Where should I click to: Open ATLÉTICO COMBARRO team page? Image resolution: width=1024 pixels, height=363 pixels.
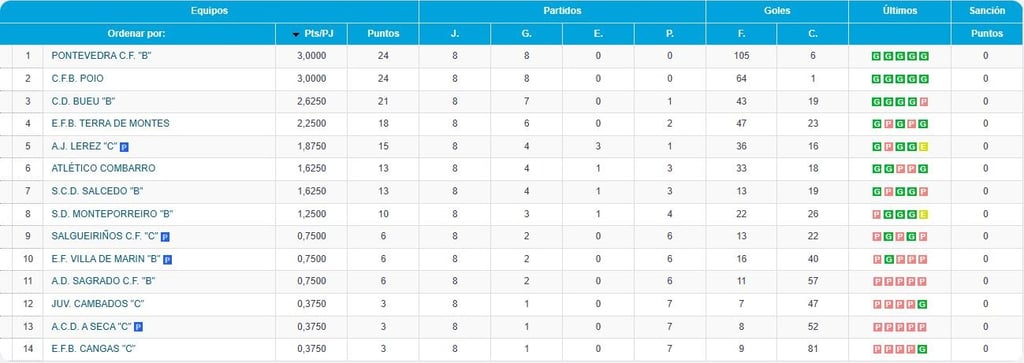pyautogui.click(x=103, y=168)
